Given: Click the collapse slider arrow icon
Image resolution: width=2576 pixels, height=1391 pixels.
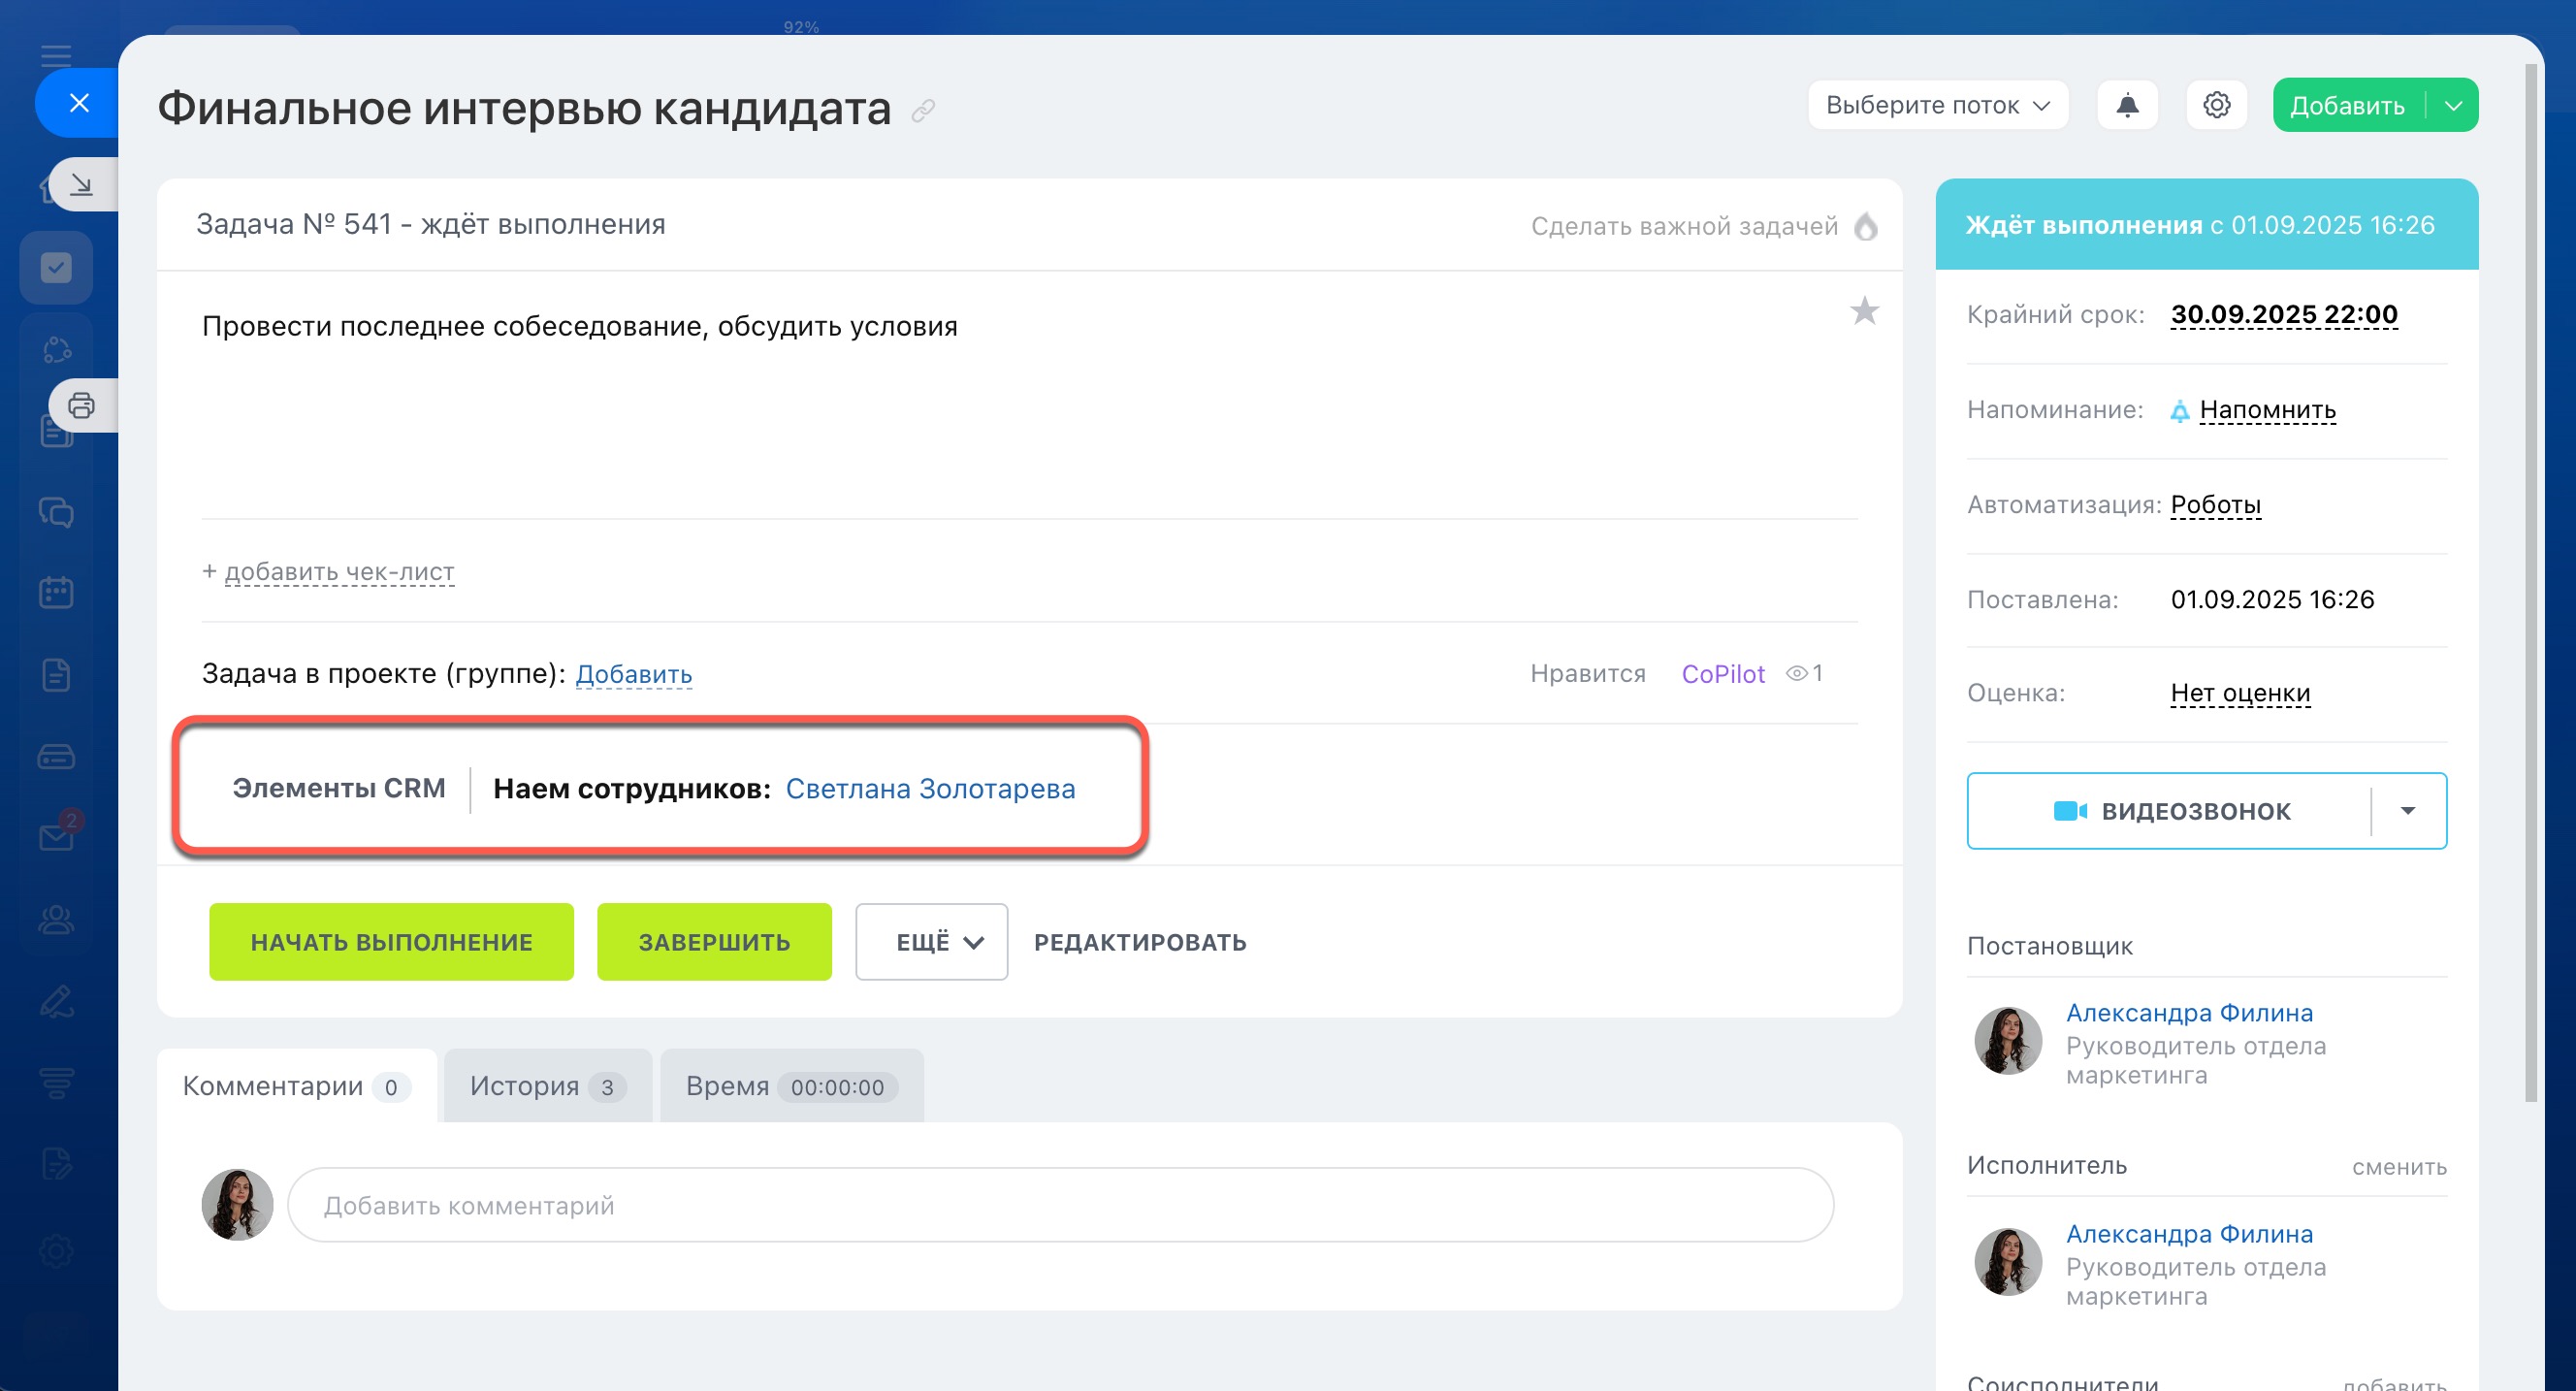Looking at the screenshot, I should pyautogui.click(x=81, y=184).
